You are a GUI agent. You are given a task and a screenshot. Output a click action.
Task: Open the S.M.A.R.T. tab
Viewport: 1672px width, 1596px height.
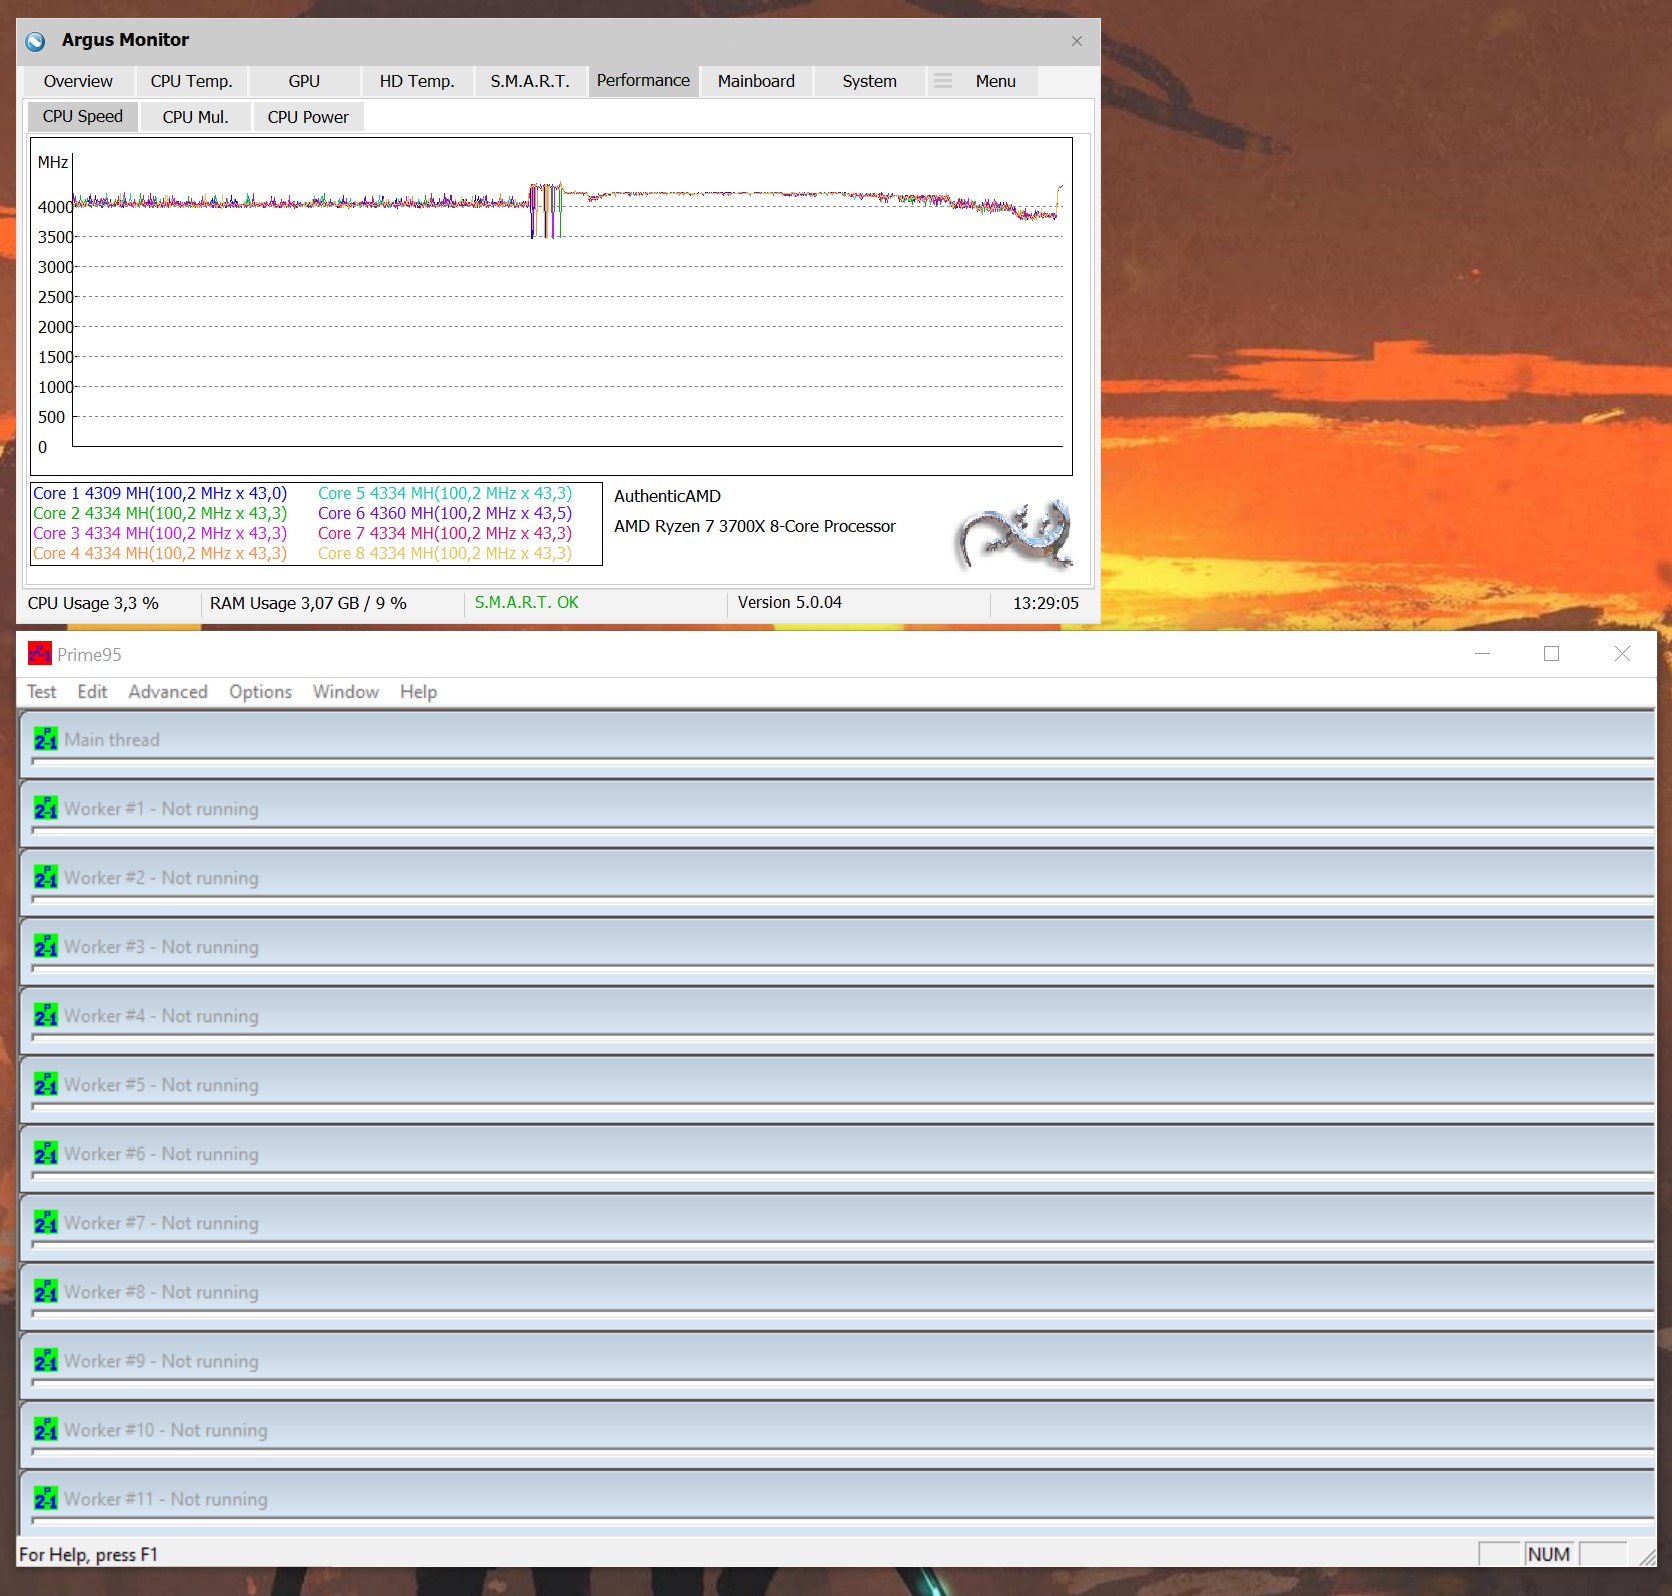530,81
